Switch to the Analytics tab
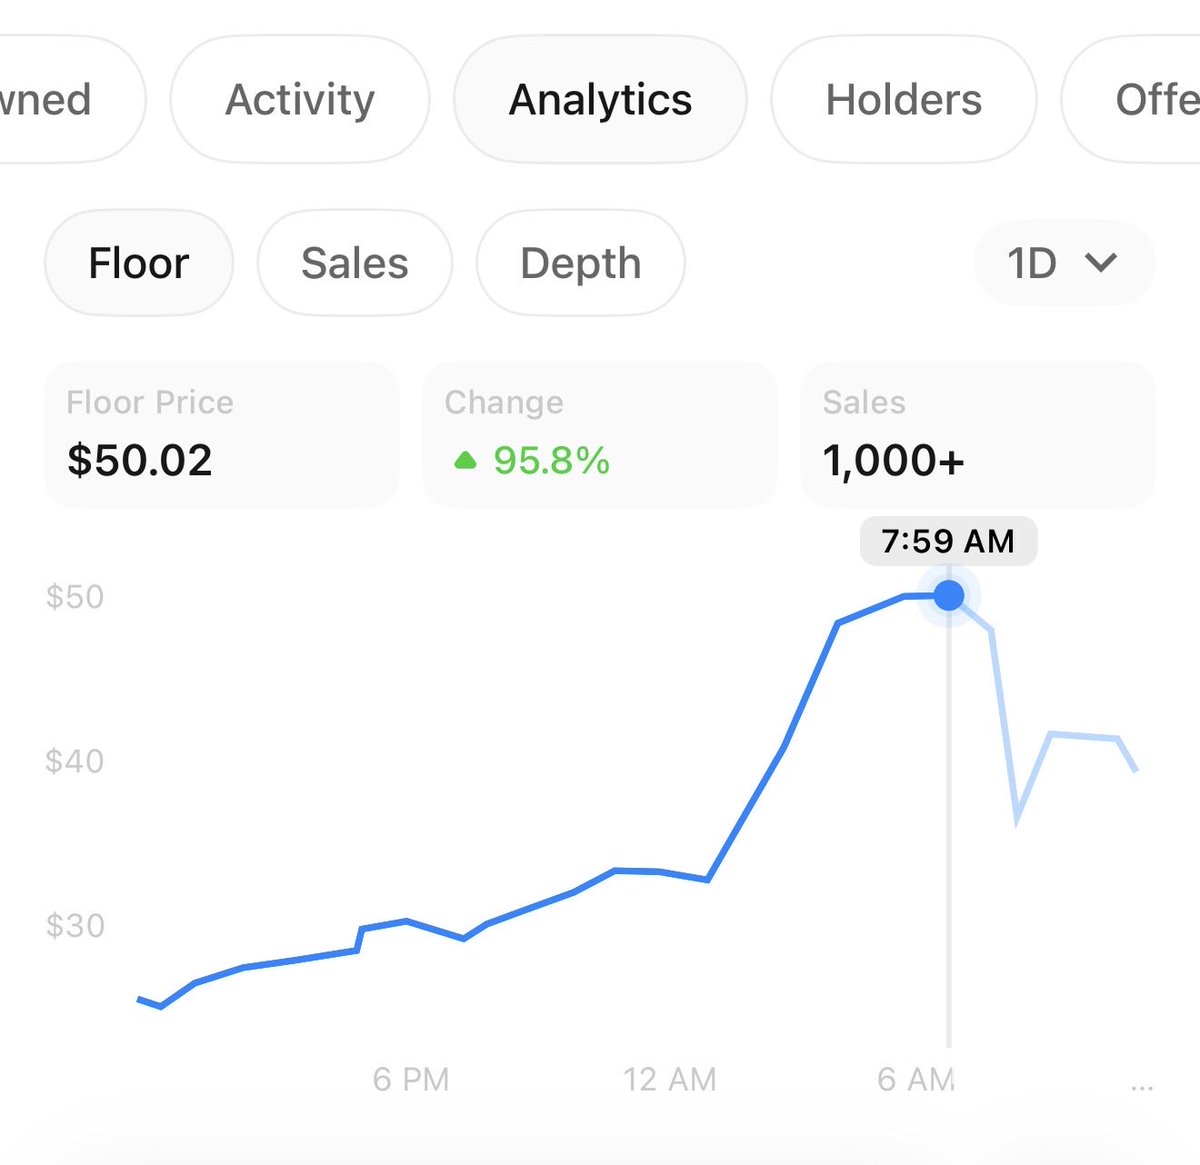The height and width of the screenshot is (1165, 1200). [600, 100]
